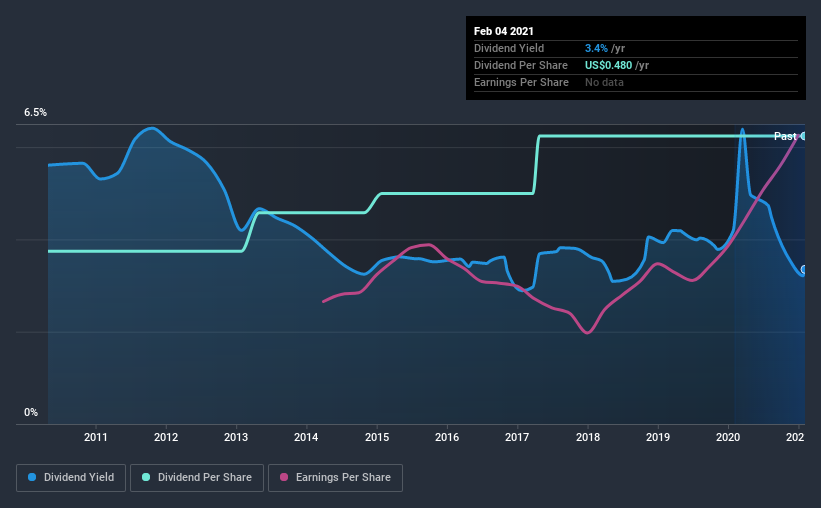Image resolution: width=821 pixels, height=508 pixels.
Task: Click the blue dividend yield endpoint marker
Action: tap(804, 270)
